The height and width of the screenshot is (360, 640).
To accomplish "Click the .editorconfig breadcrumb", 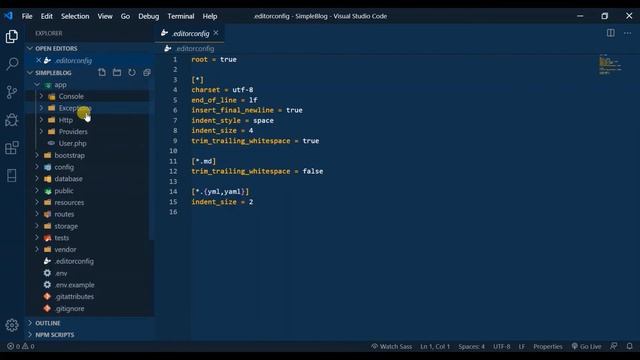I will click(189, 49).
